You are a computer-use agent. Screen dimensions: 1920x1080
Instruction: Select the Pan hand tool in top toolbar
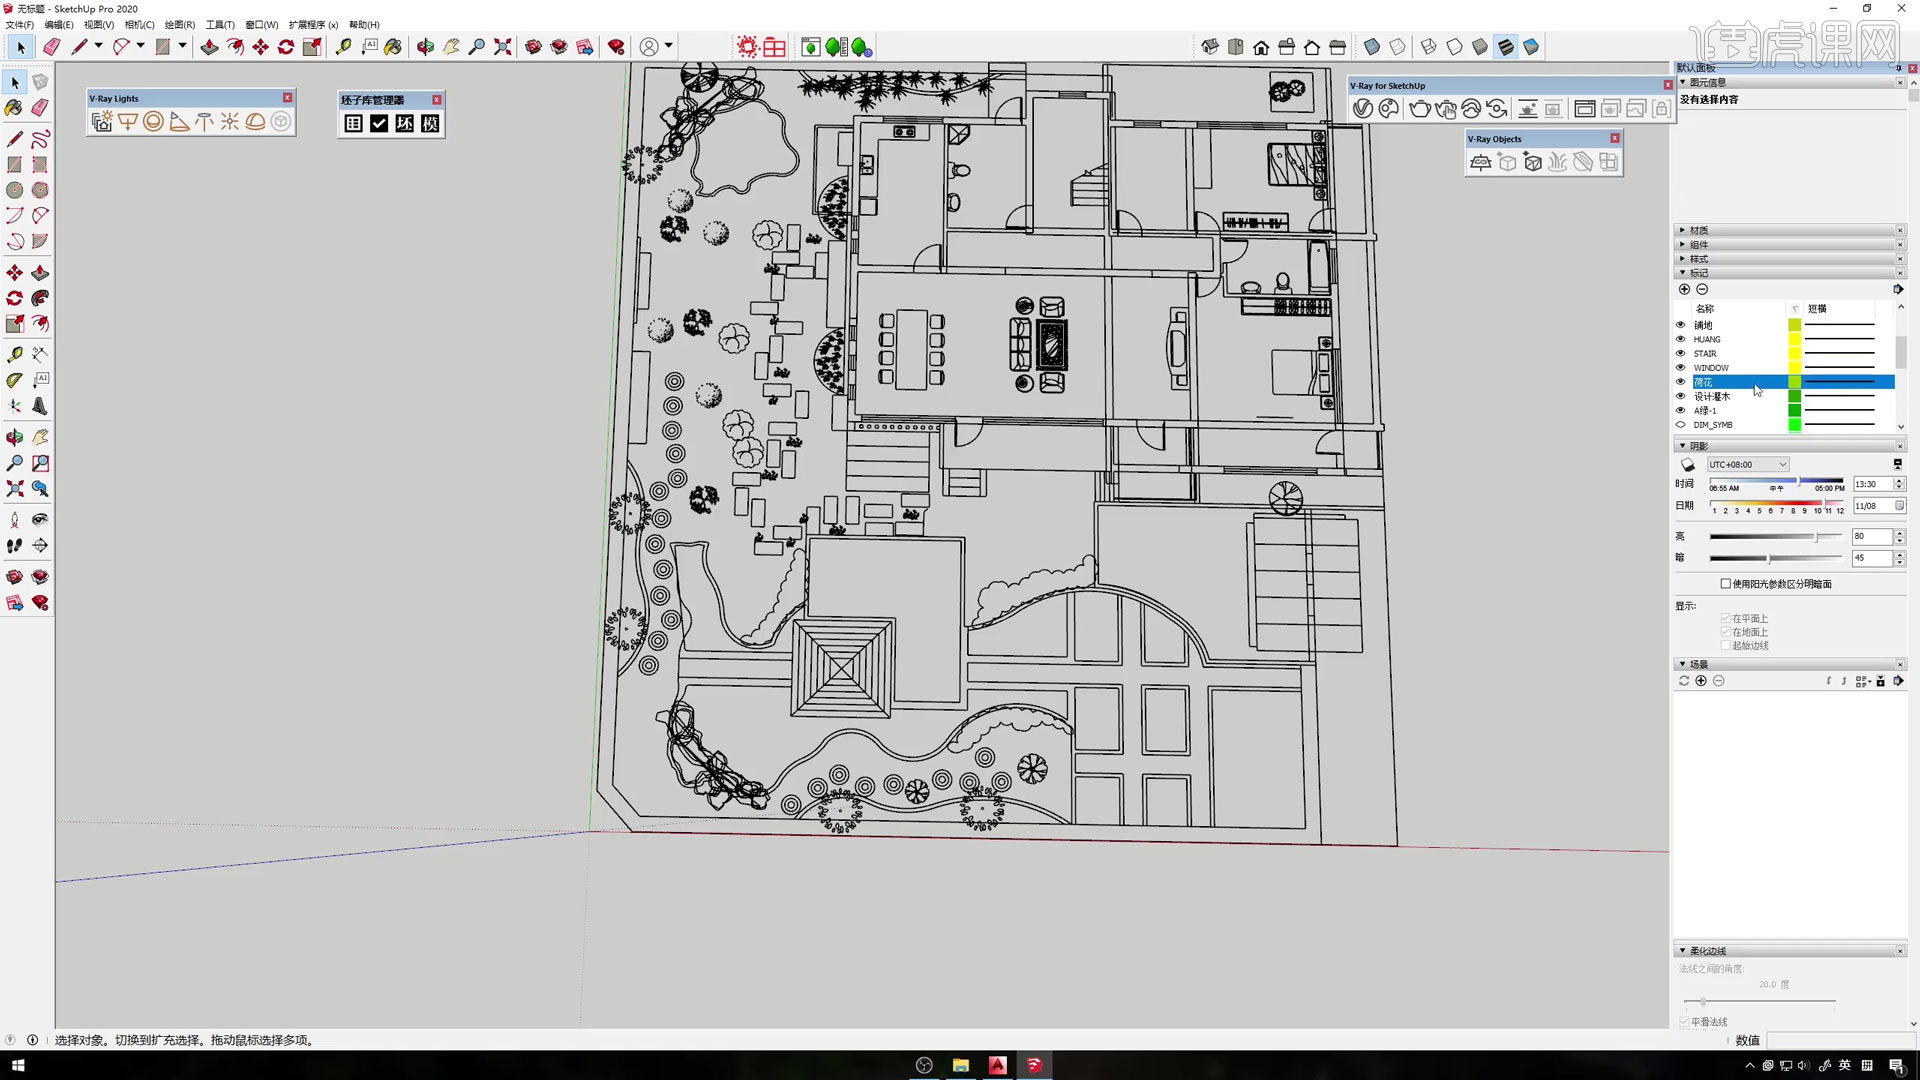pos(451,47)
